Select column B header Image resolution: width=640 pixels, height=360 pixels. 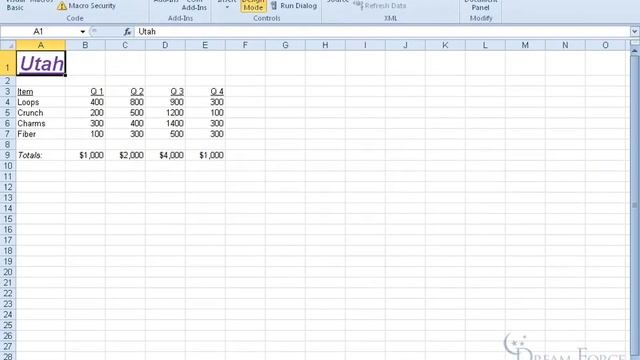[85, 45]
